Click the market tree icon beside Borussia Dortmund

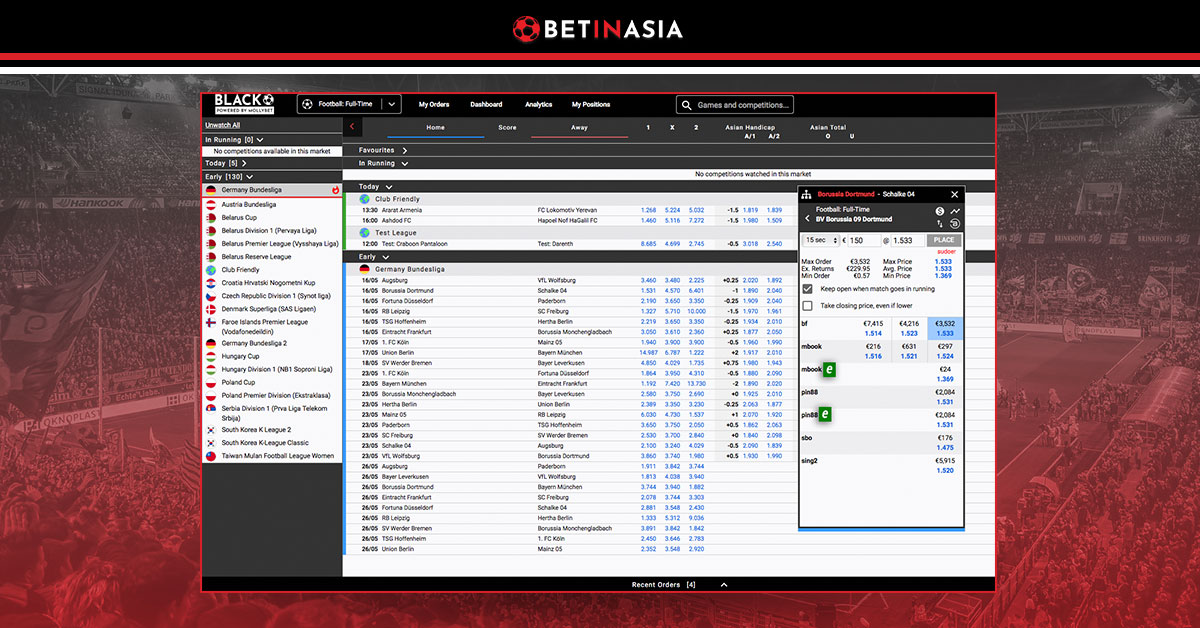click(x=806, y=194)
